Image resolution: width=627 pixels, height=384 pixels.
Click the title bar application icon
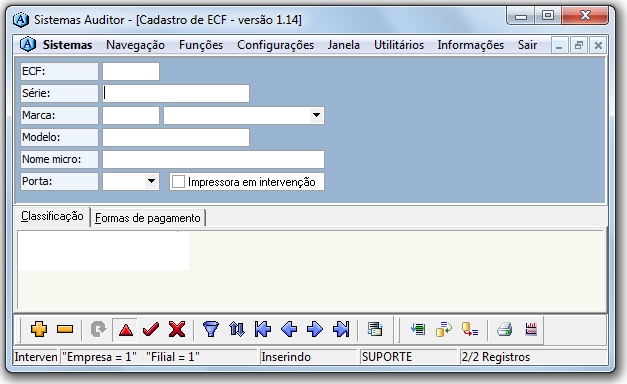[x=20, y=20]
